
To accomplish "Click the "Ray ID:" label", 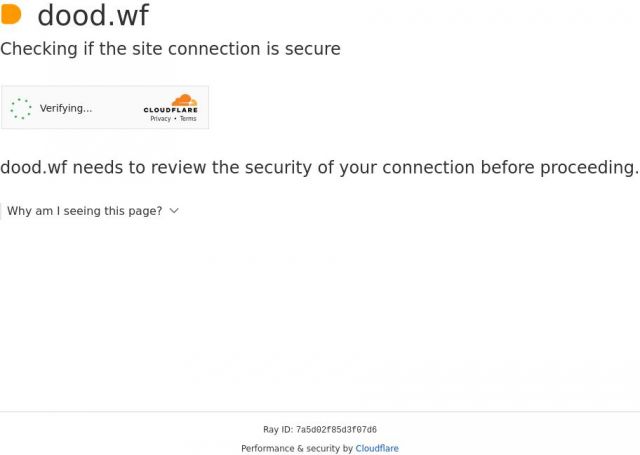I will 277,430.
